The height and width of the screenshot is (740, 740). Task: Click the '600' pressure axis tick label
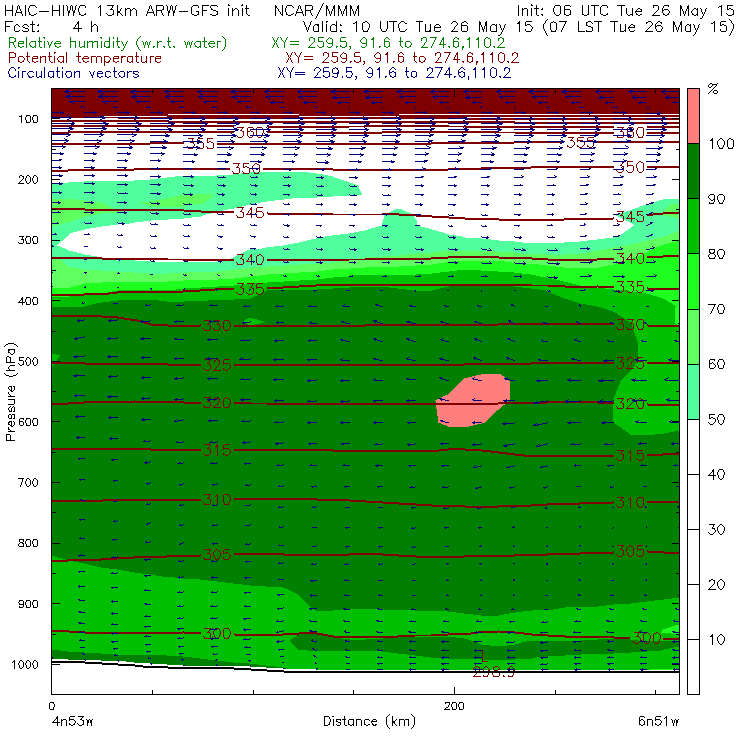[x=28, y=421]
